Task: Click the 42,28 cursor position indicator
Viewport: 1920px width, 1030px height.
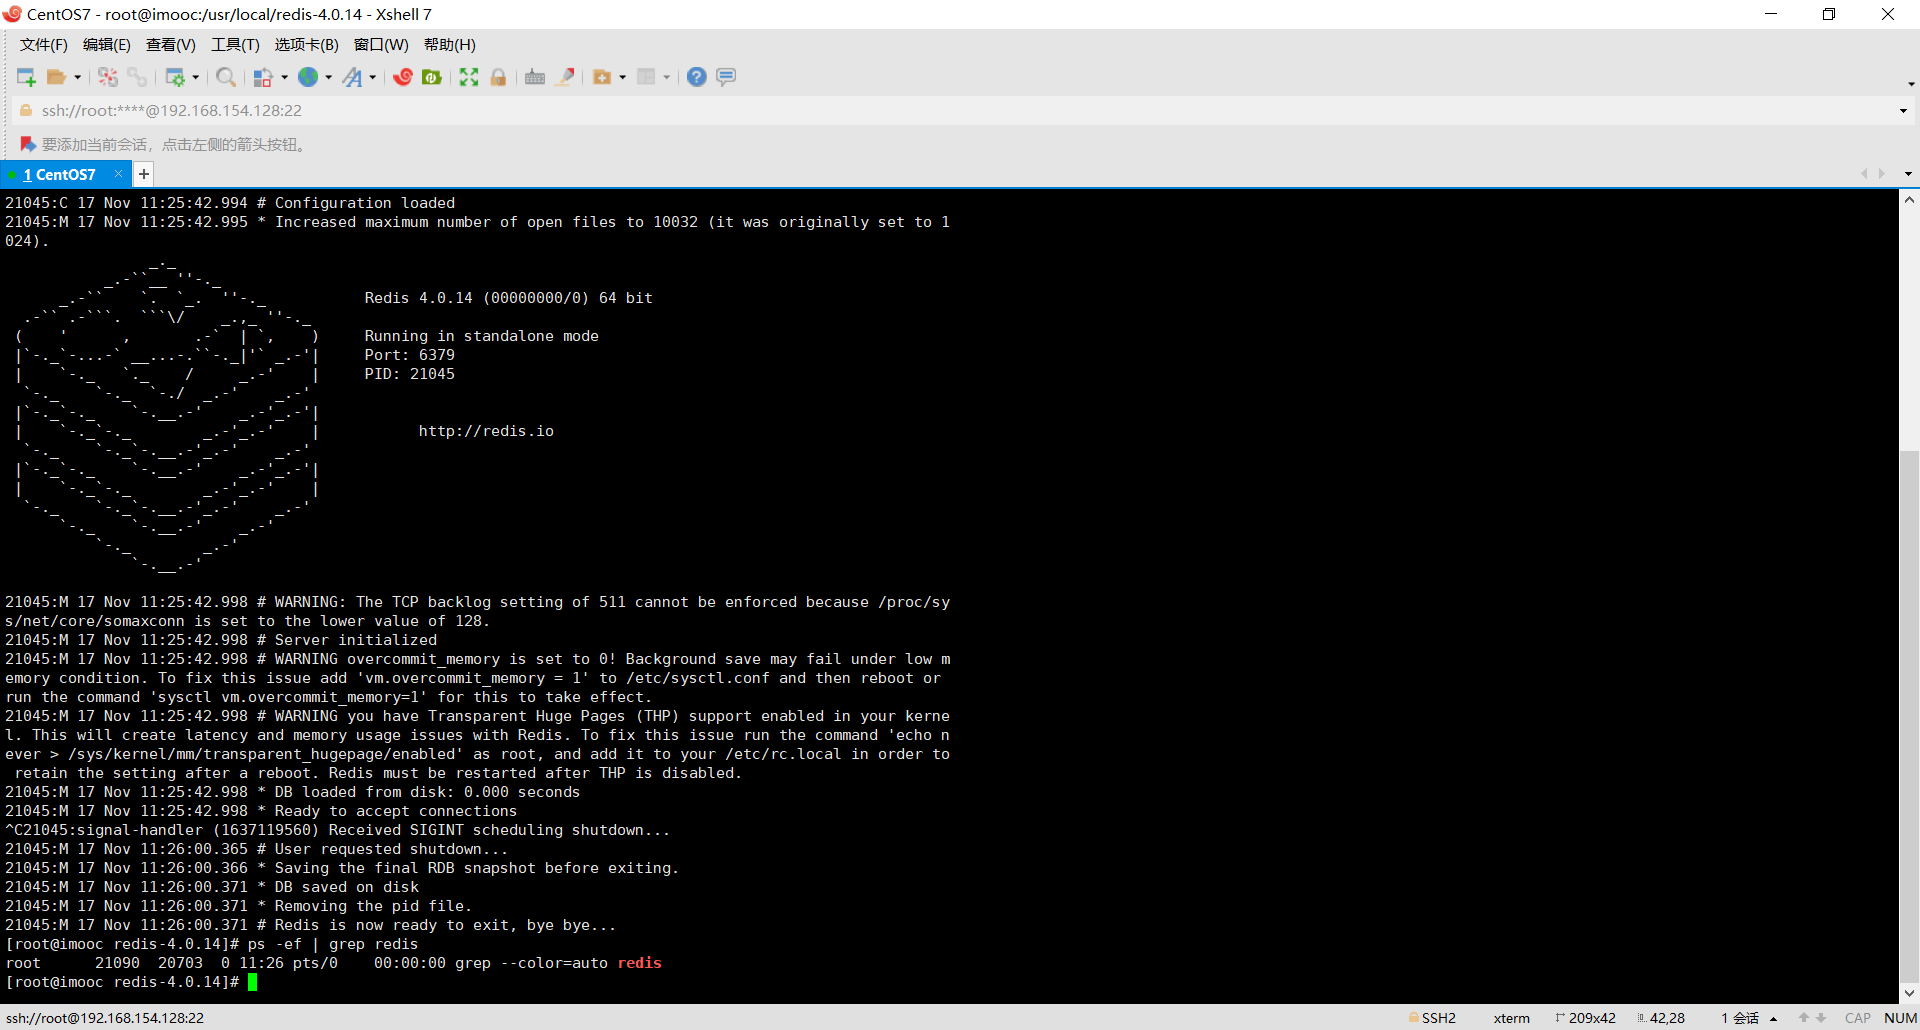Action: (x=1661, y=1018)
